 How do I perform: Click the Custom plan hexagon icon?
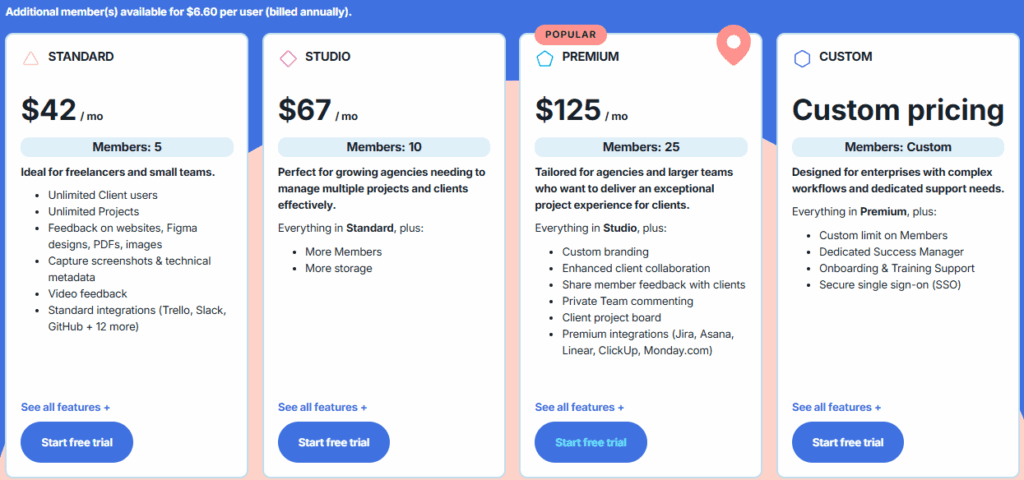tap(802, 58)
